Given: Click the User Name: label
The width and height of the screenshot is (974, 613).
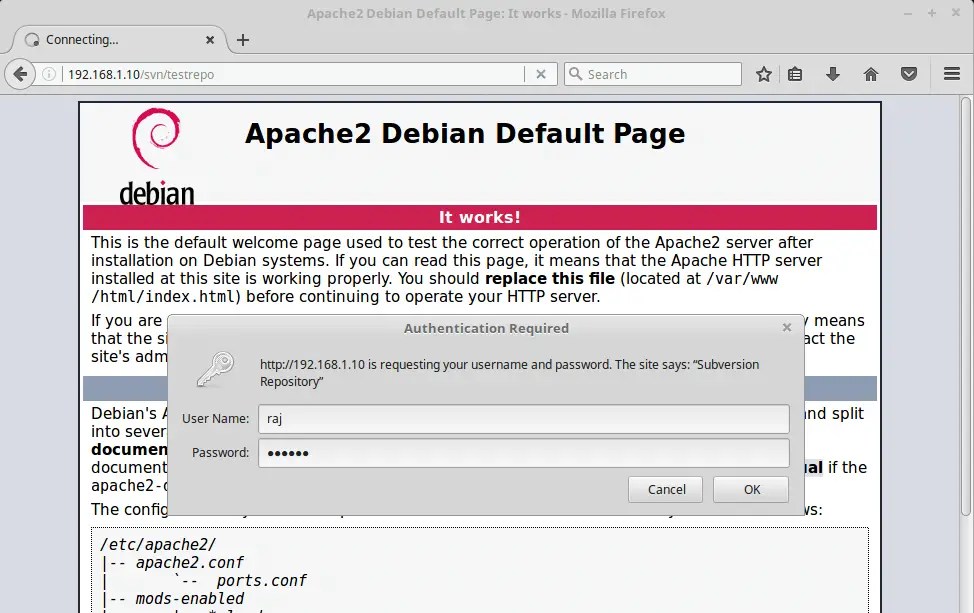Looking at the screenshot, I should pyautogui.click(x=215, y=419).
